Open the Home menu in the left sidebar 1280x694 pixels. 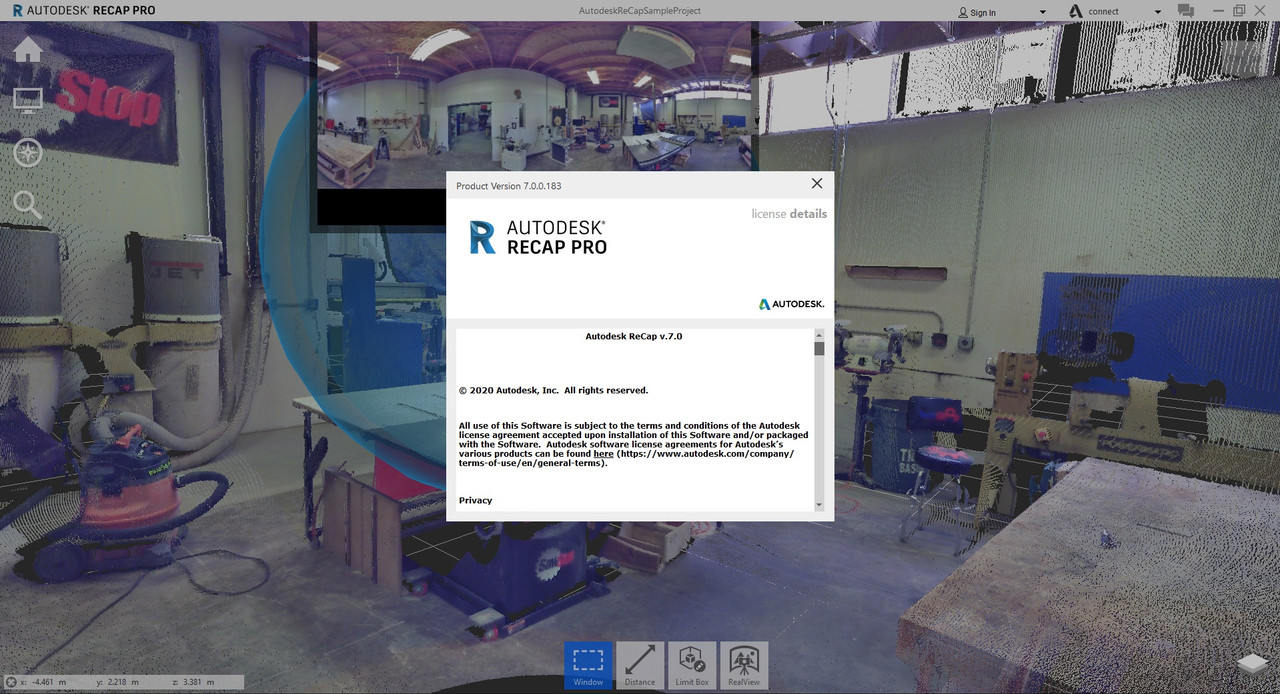tap(28, 49)
